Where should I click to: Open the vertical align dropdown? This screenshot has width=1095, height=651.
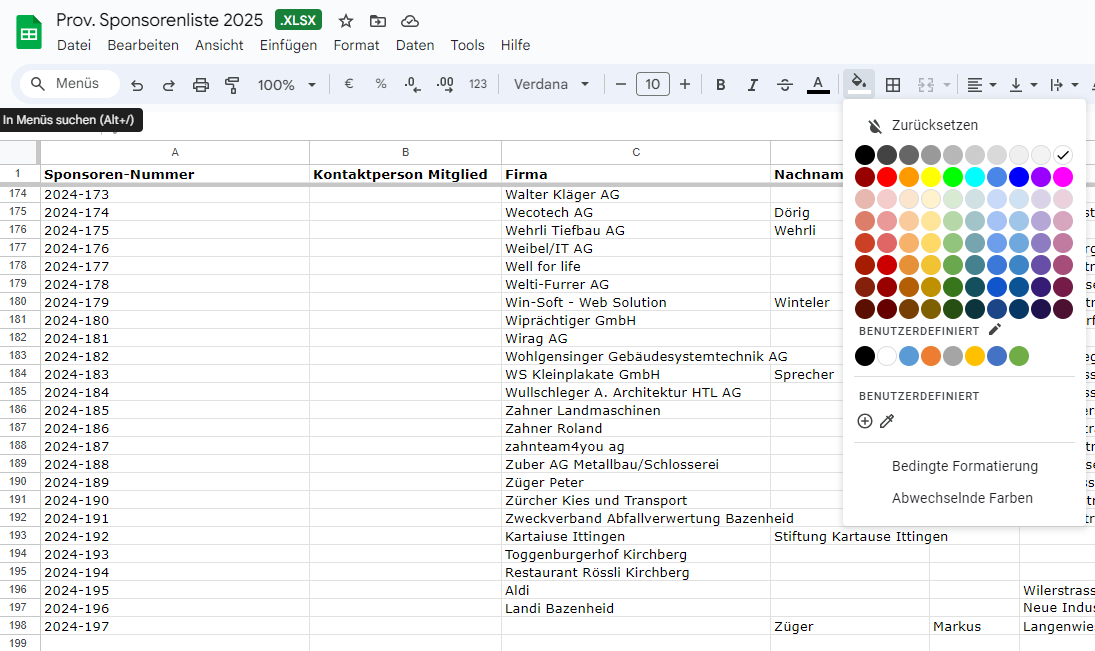pyautogui.click(x=1023, y=85)
